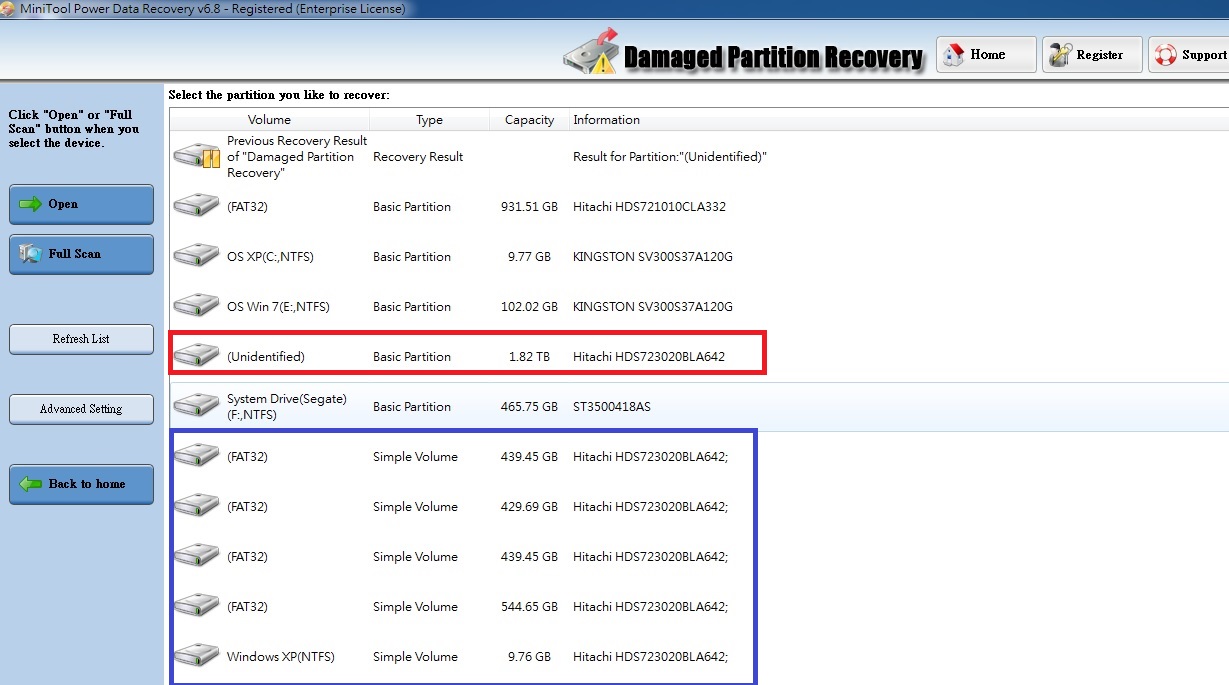The height and width of the screenshot is (685, 1229).
Task: Click the "9.77 GB" capacity cell
Action: [x=529, y=257]
